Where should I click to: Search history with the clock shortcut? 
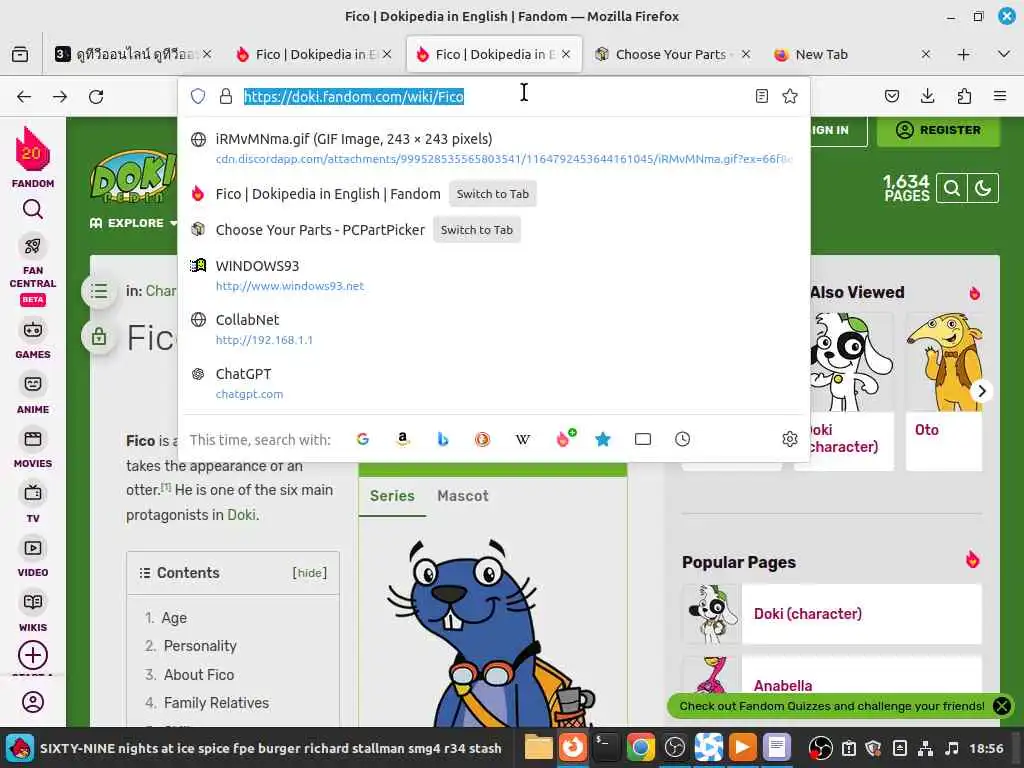pos(682,440)
